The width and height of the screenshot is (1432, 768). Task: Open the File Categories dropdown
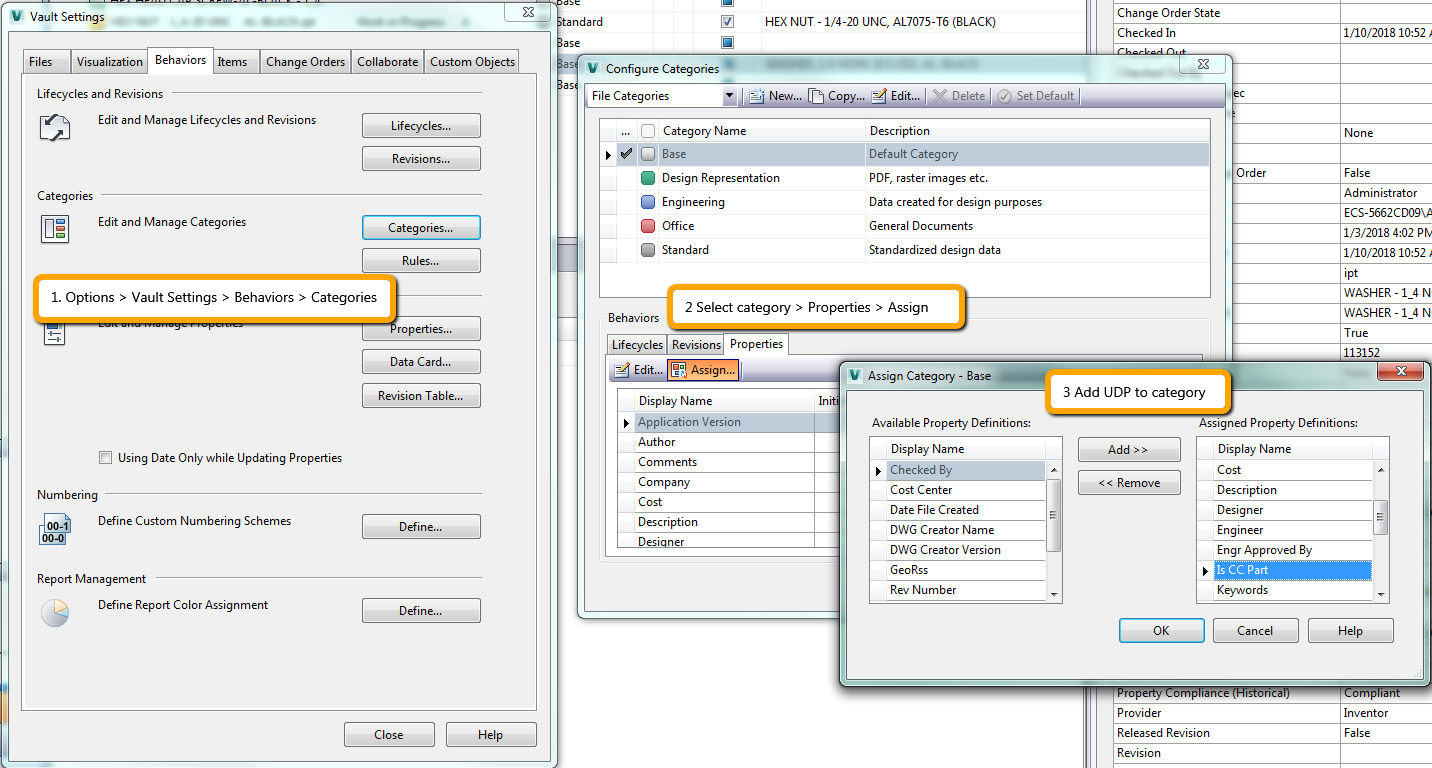[729, 96]
